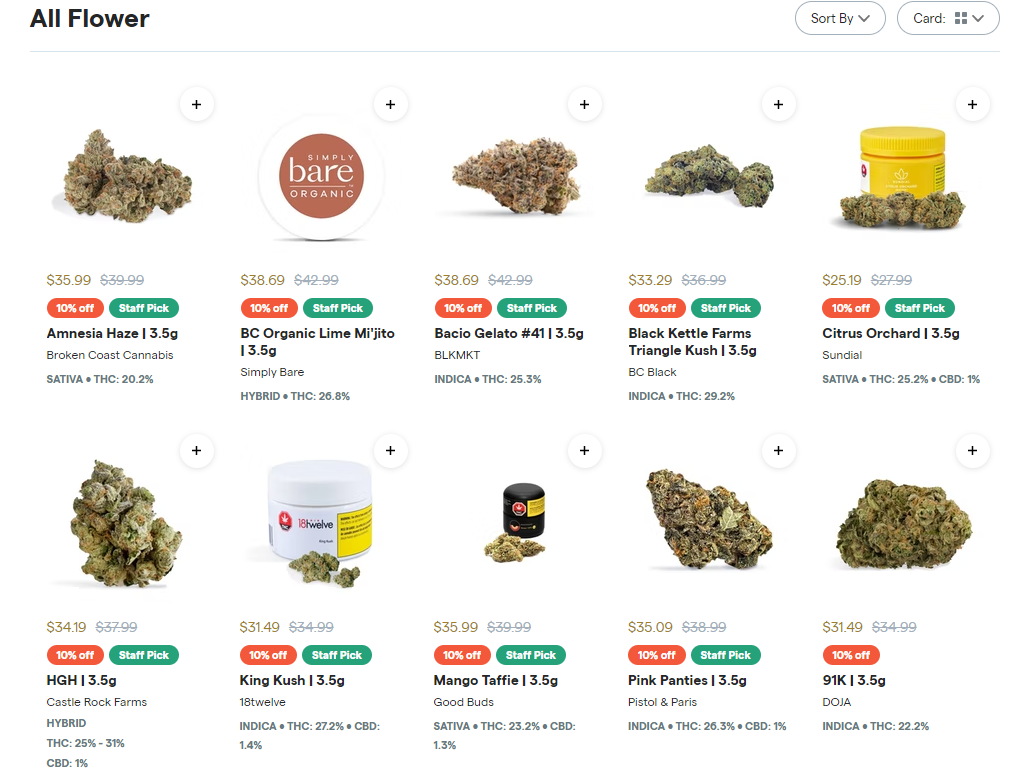Add Bacio Gelato #41 using plus icon
The width and height of the screenshot is (1011, 777).
point(585,104)
